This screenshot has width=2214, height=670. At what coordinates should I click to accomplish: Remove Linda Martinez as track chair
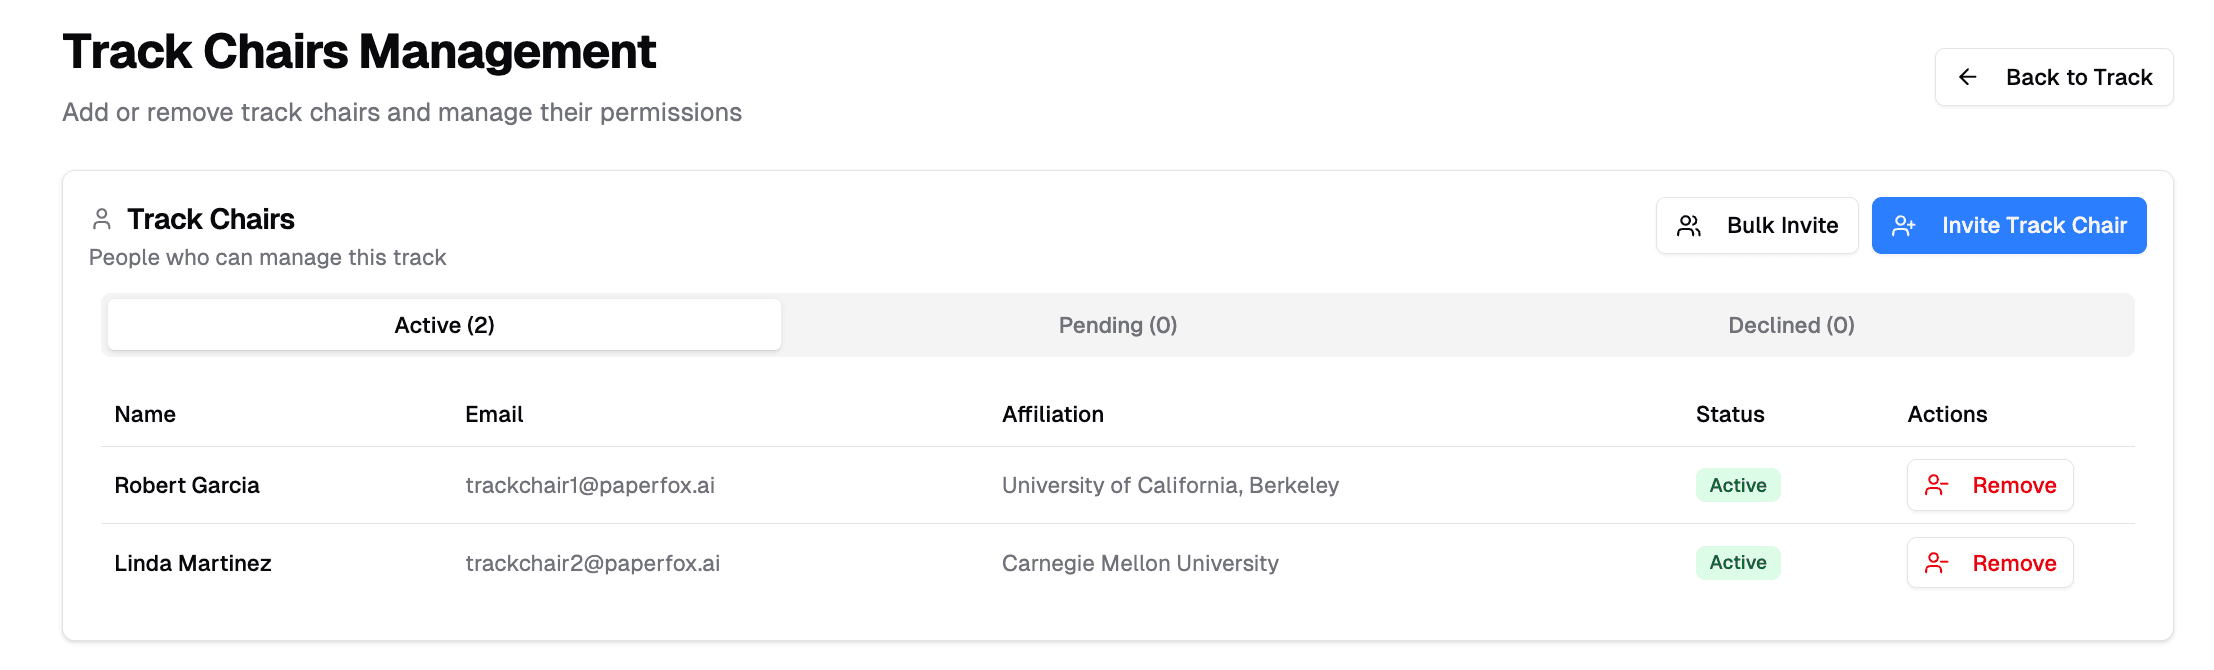[x=1990, y=563]
